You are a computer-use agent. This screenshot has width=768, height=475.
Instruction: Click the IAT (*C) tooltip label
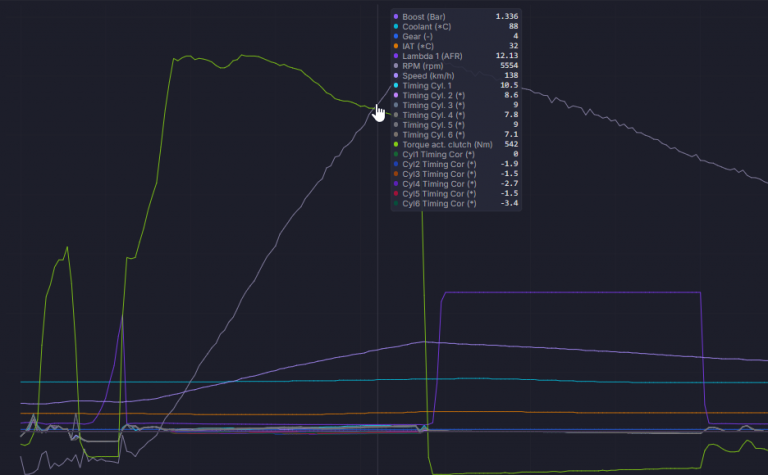[418, 46]
